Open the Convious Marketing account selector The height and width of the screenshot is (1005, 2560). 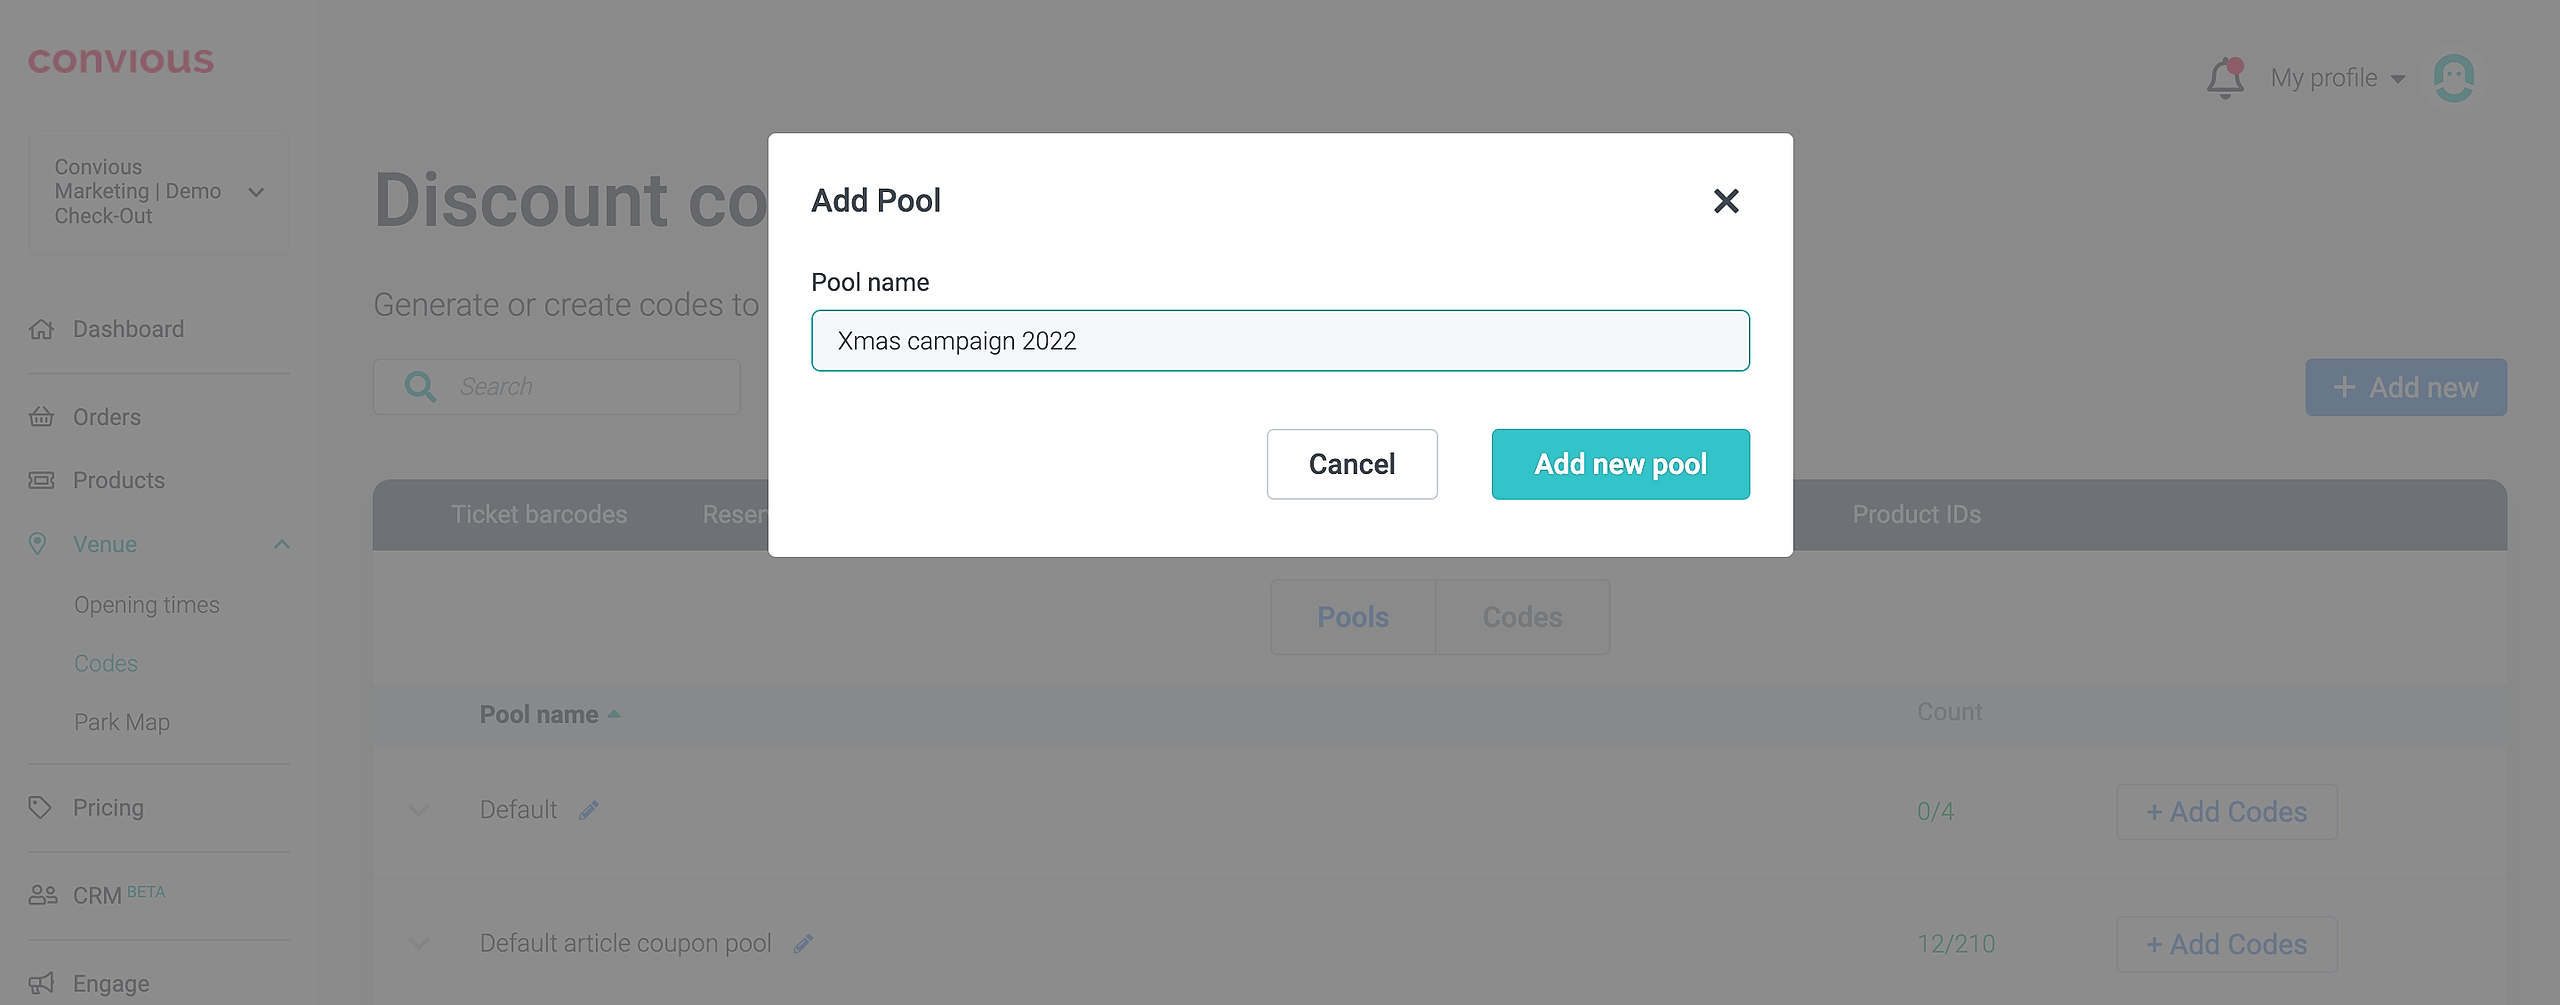[x=158, y=192]
